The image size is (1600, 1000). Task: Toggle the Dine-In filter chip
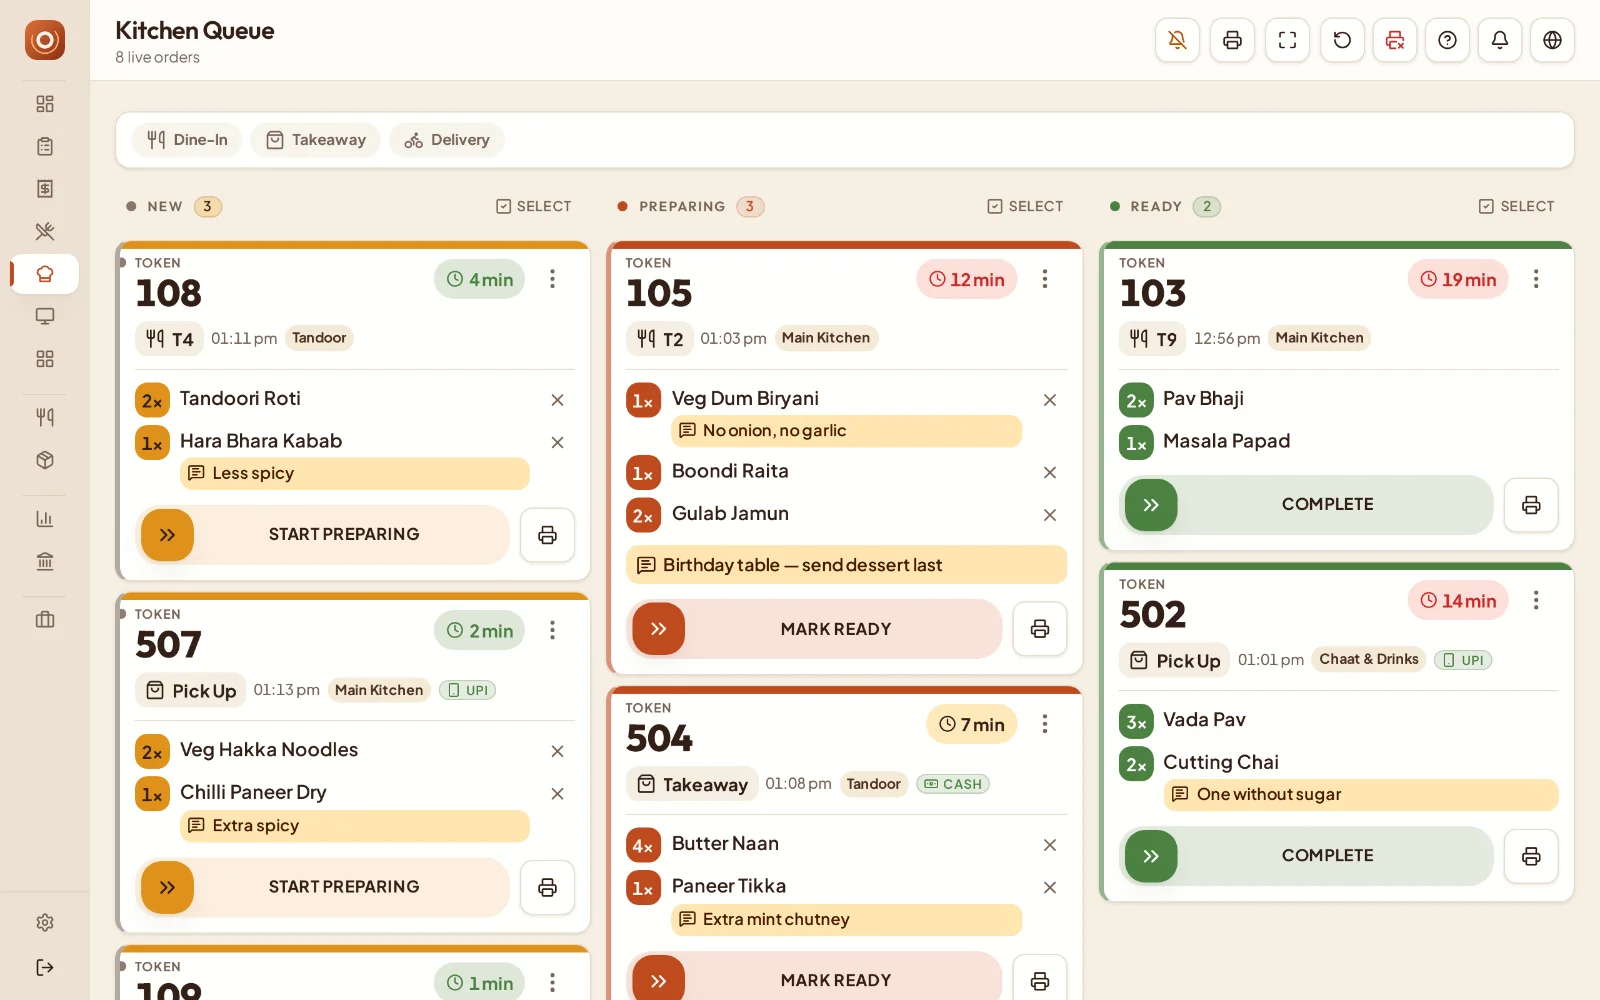click(x=187, y=140)
